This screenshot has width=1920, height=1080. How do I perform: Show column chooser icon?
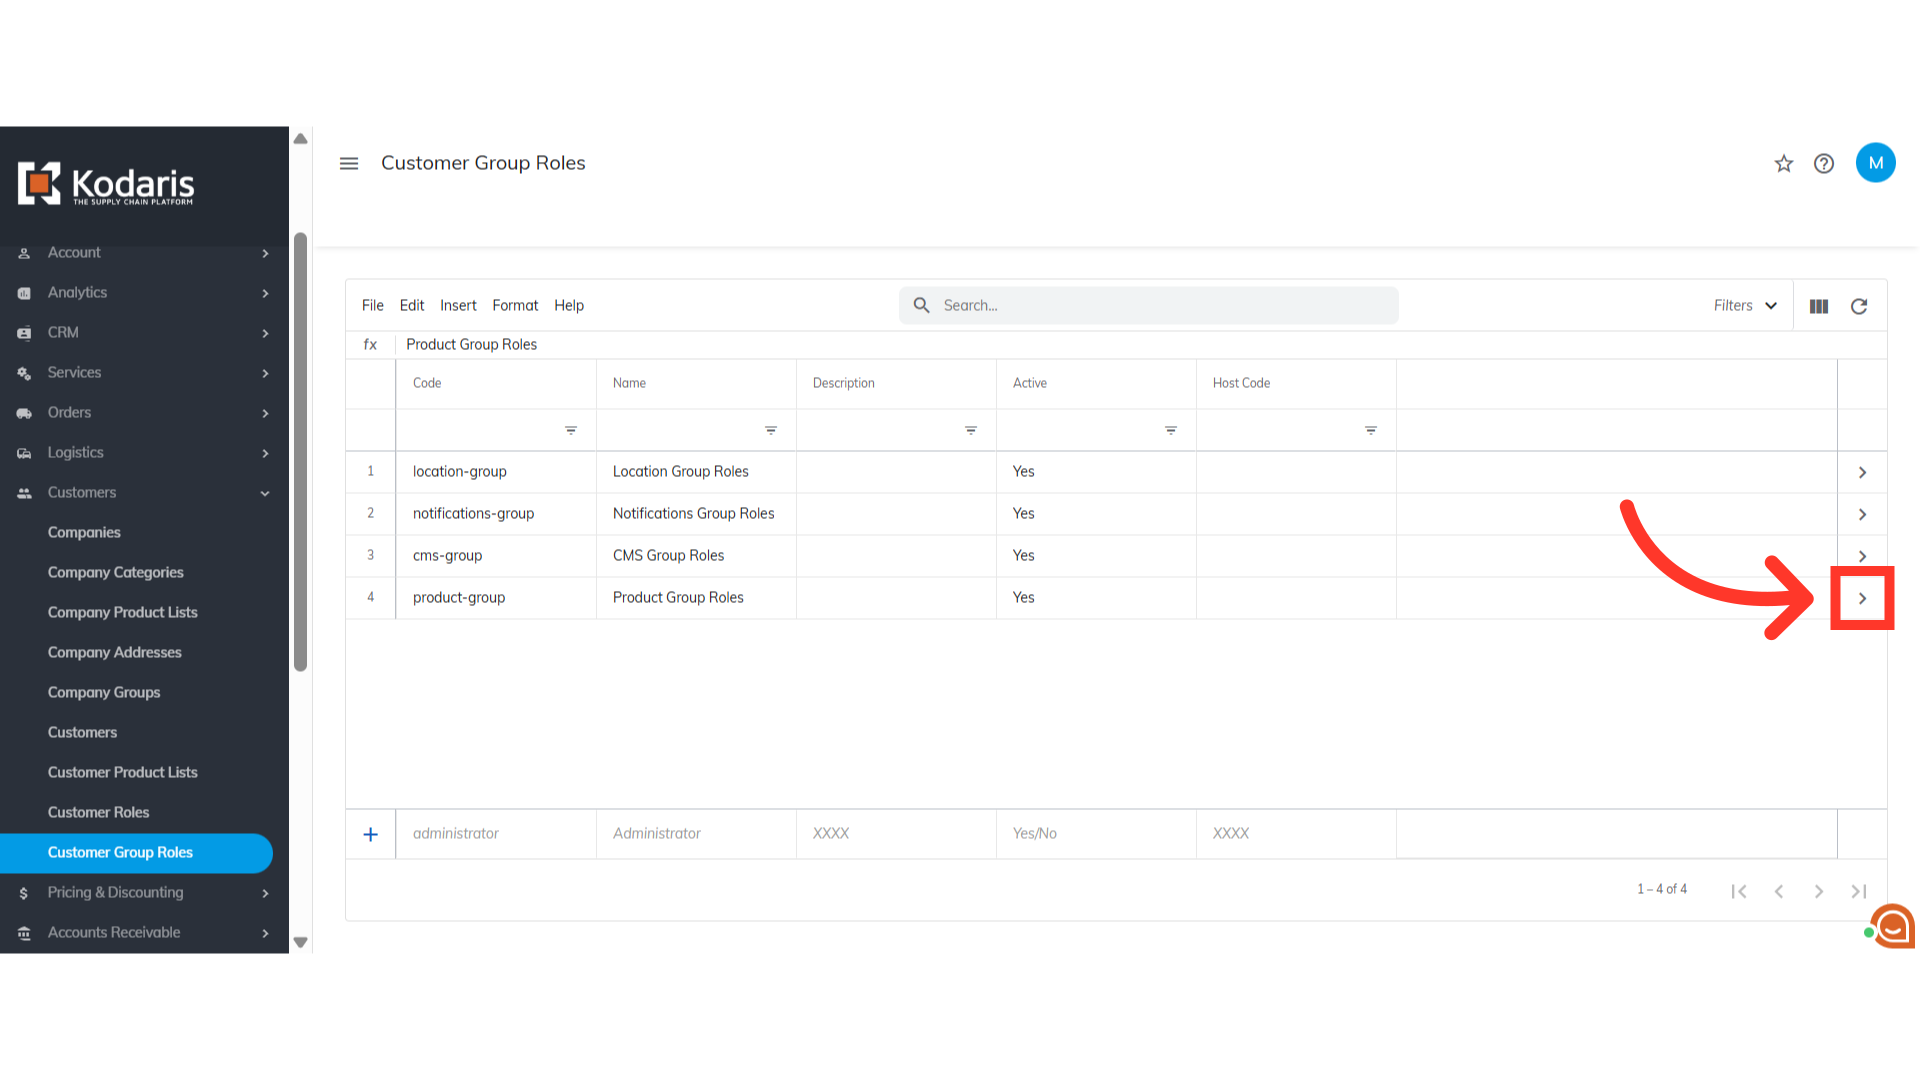tap(1819, 306)
